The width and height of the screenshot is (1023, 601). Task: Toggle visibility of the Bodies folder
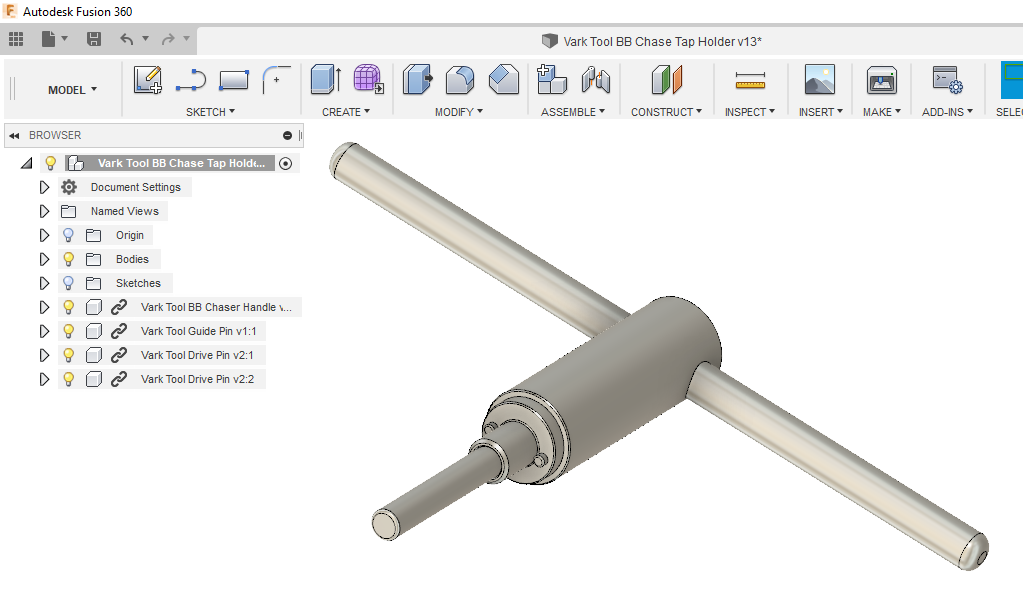click(x=69, y=259)
